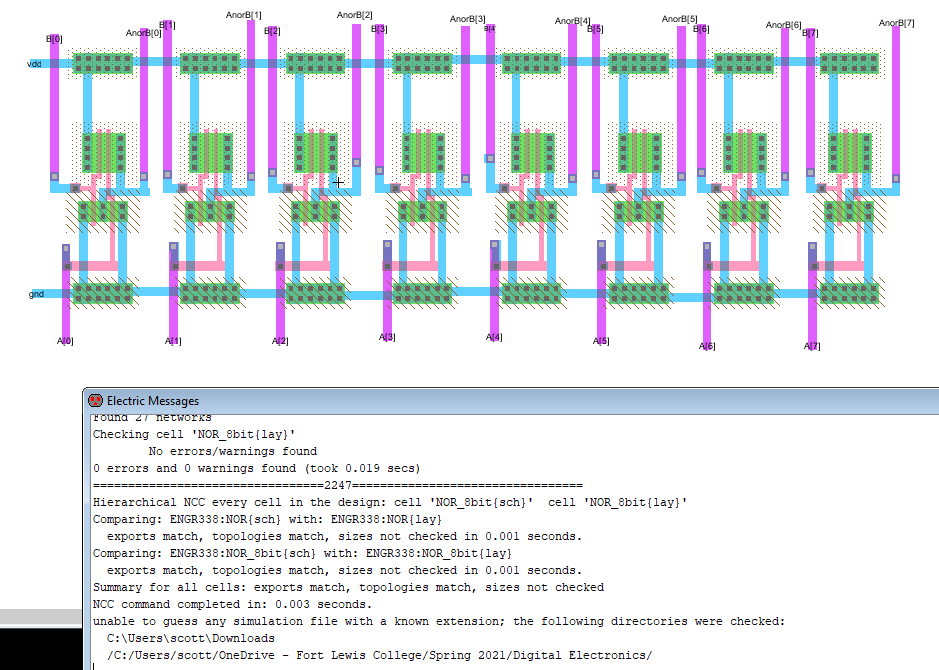This screenshot has width=939, height=670.
Task: Select the A[7] export label
Action: 812,346
